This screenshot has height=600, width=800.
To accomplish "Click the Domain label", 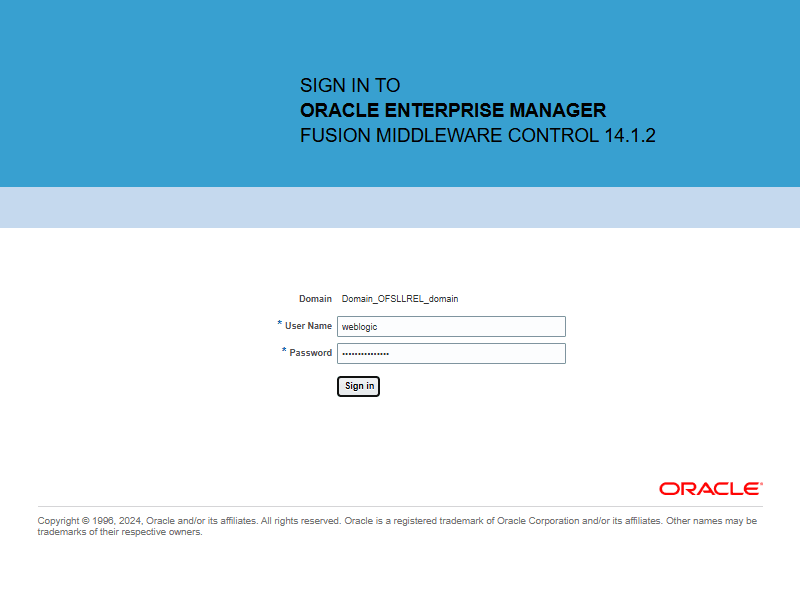I will pyautogui.click(x=315, y=299).
